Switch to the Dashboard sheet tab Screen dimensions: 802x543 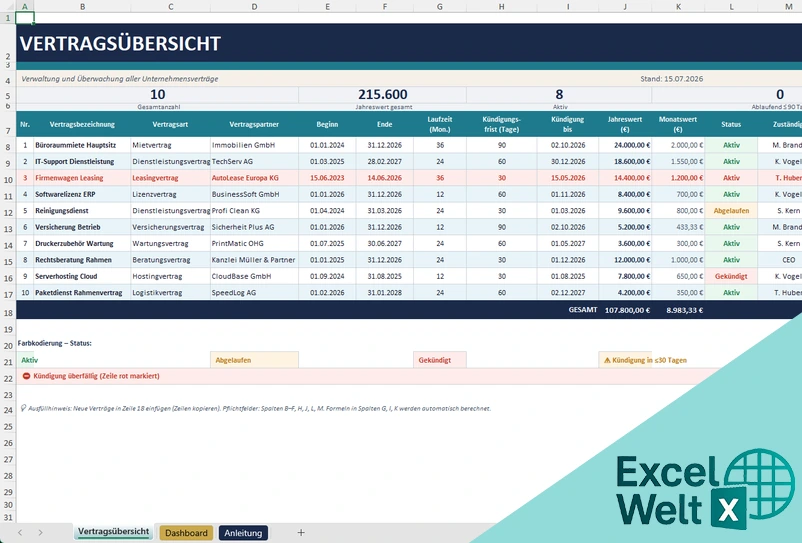coord(186,533)
